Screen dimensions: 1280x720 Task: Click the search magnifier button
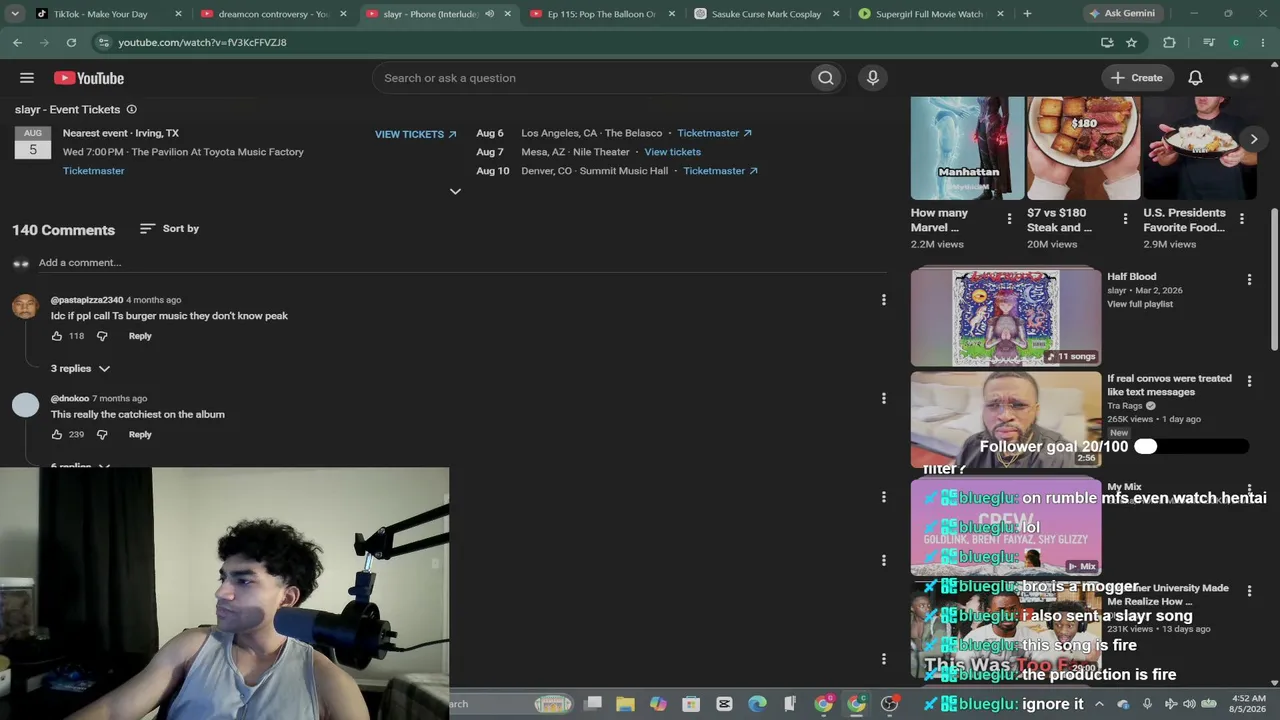825,78
